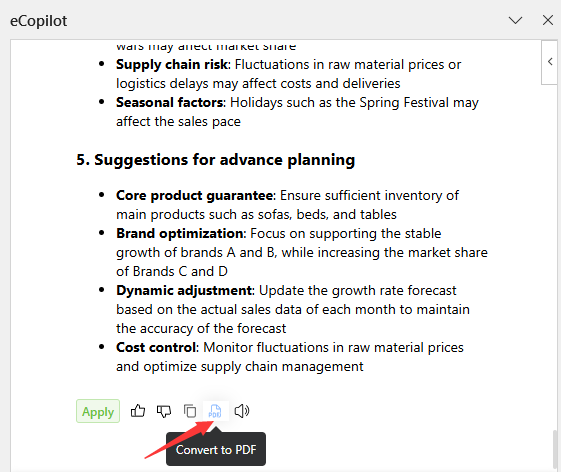The width and height of the screenshot is (561, 472).
Task: Click the 'Supply chain risk' bold text
Action: click(172, 65)
